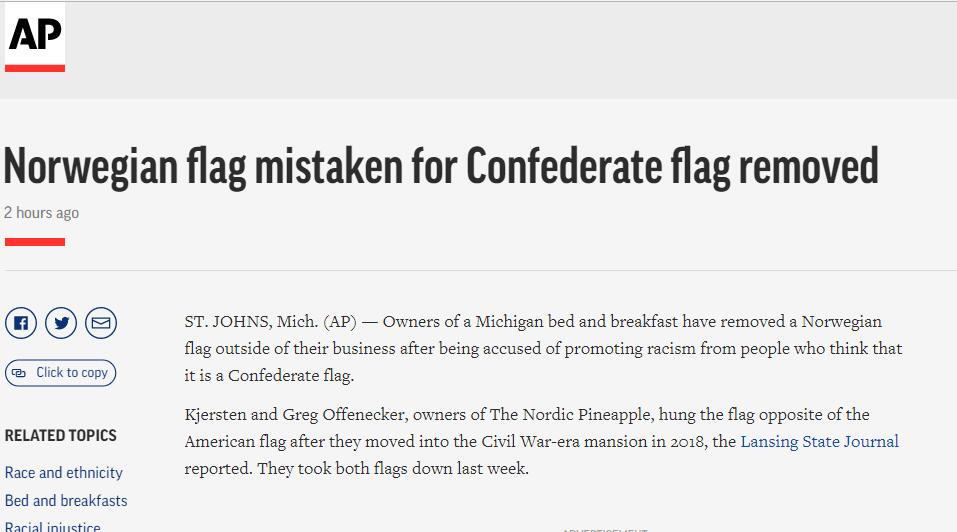Open the Race and ethnicity topic
Viewport: 957px width, 532px height.
(x=63, y=472)
